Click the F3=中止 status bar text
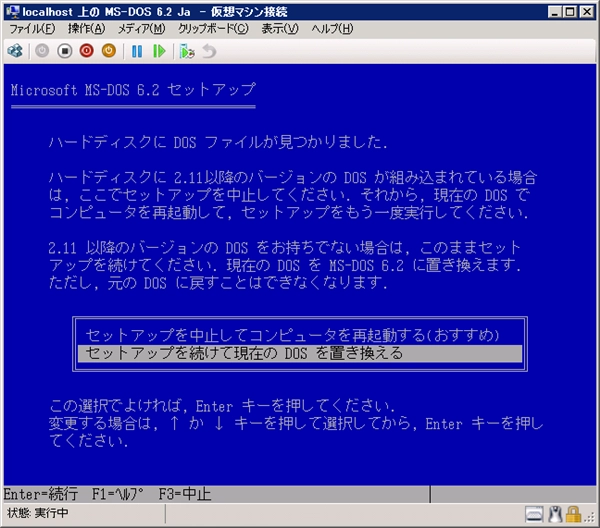This screenshot has width=600, height=528. 185,494
